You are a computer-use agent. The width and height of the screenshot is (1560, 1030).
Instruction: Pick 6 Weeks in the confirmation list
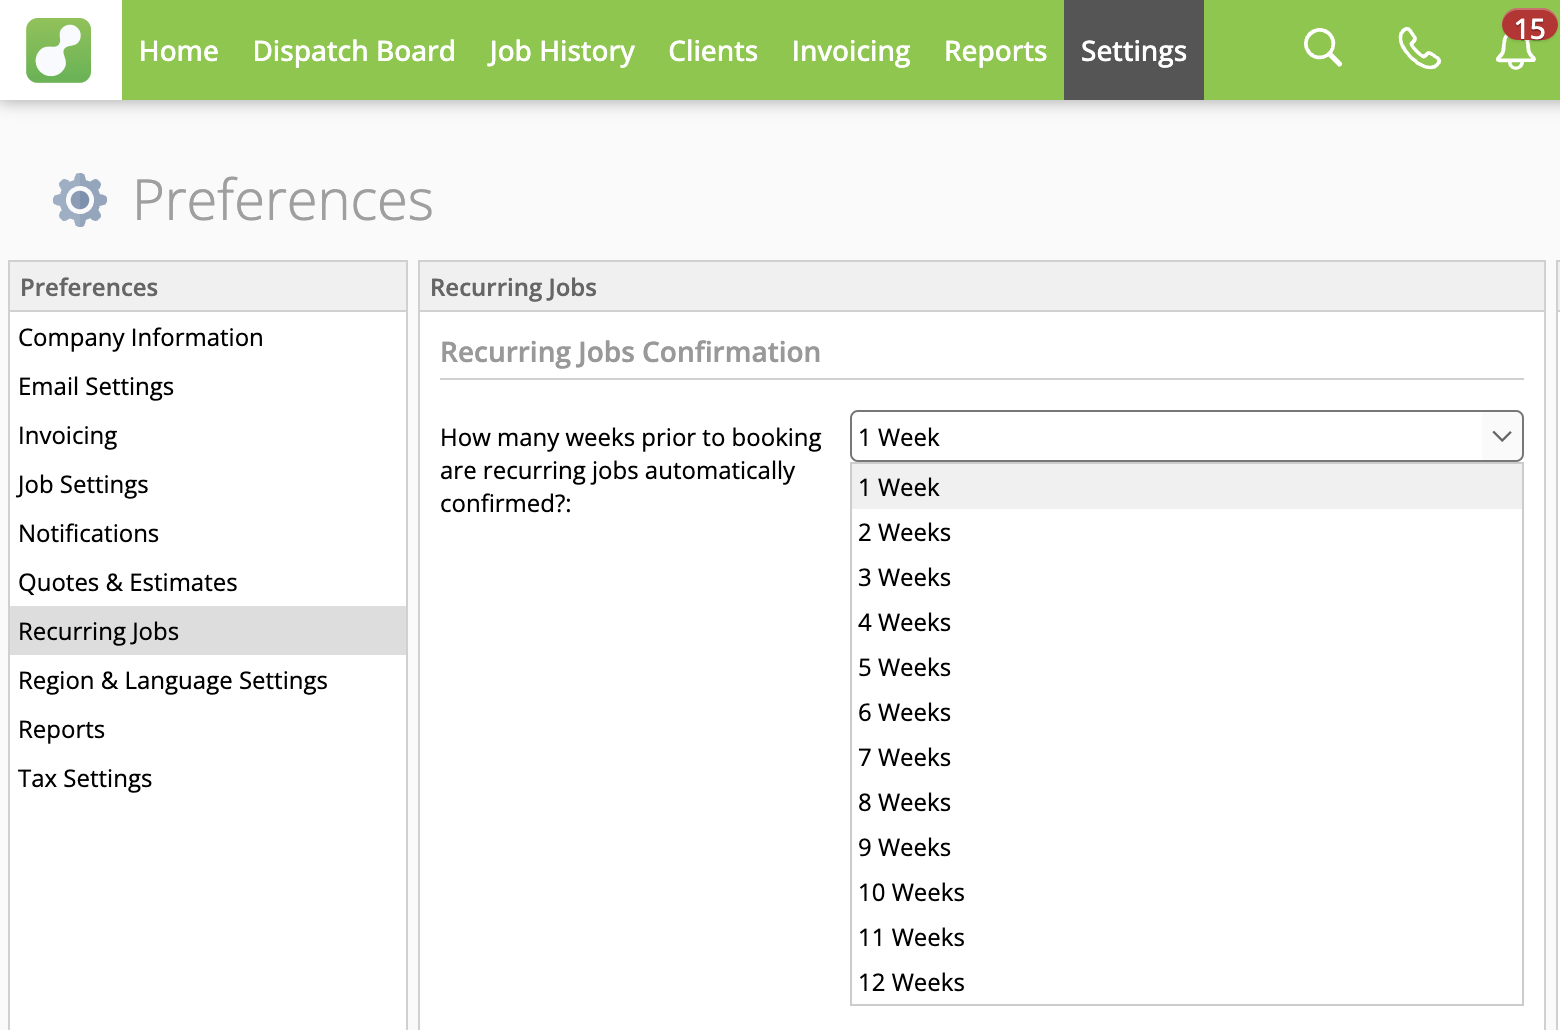pos(904,712)
